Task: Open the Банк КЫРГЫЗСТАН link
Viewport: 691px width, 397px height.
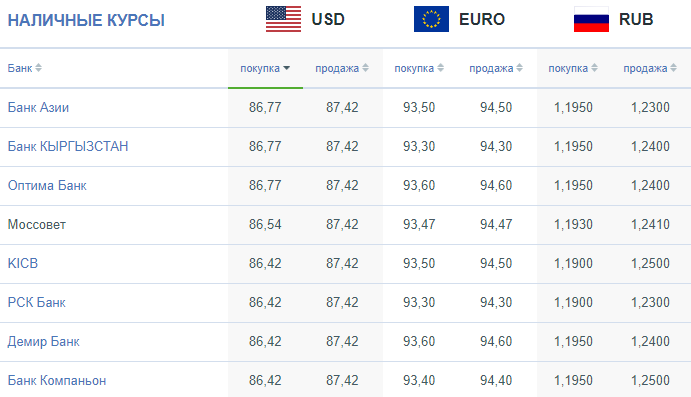Action: pos(68,146)
